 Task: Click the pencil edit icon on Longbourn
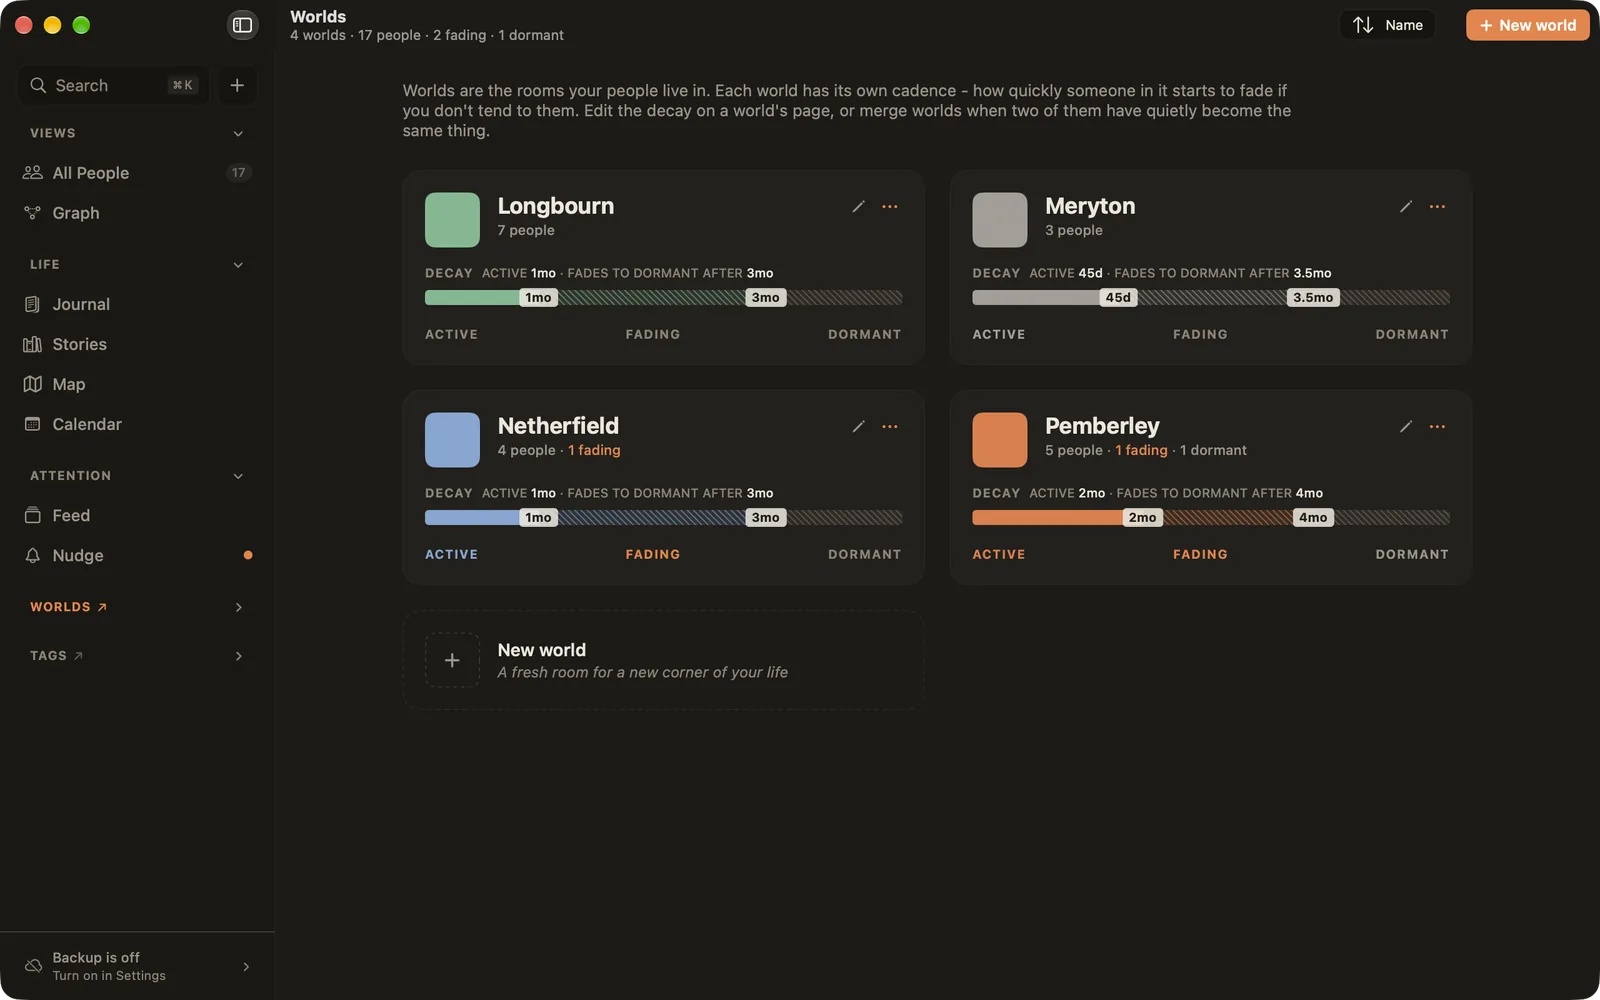click(858, 206)
